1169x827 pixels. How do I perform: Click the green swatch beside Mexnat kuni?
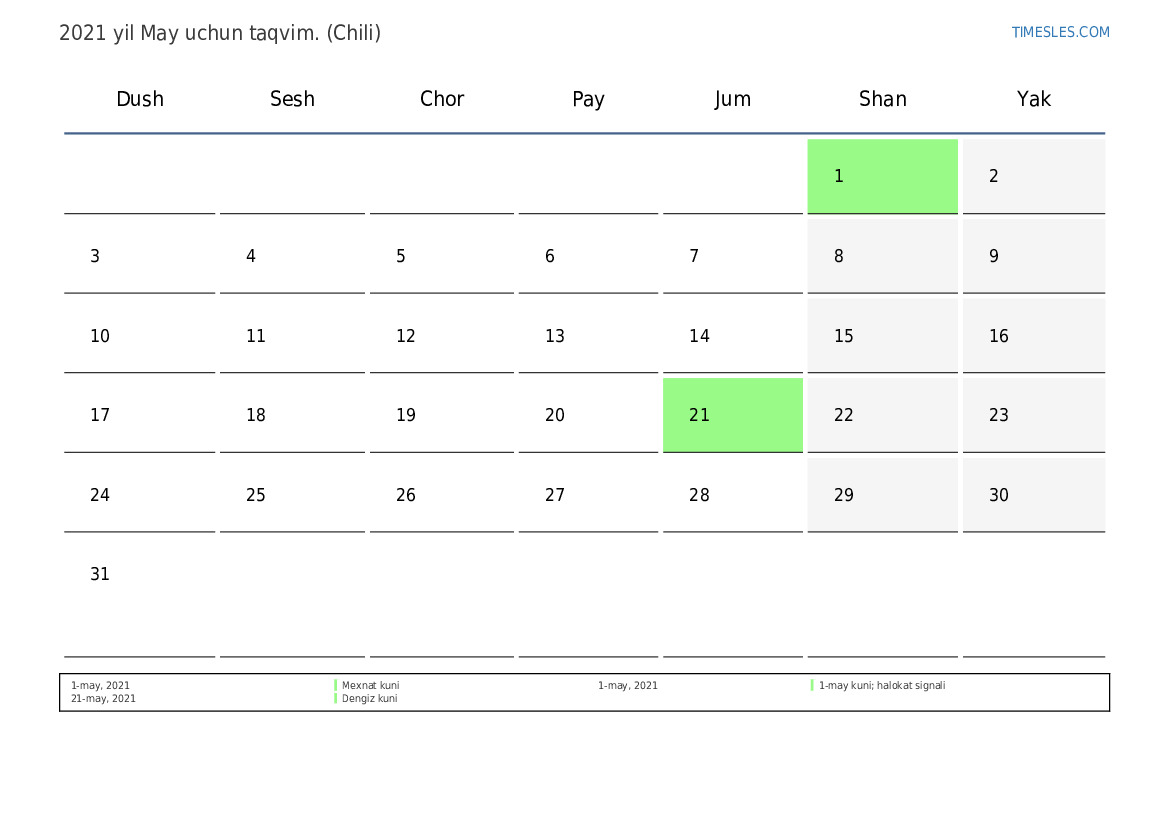click(x=336, y=686)
